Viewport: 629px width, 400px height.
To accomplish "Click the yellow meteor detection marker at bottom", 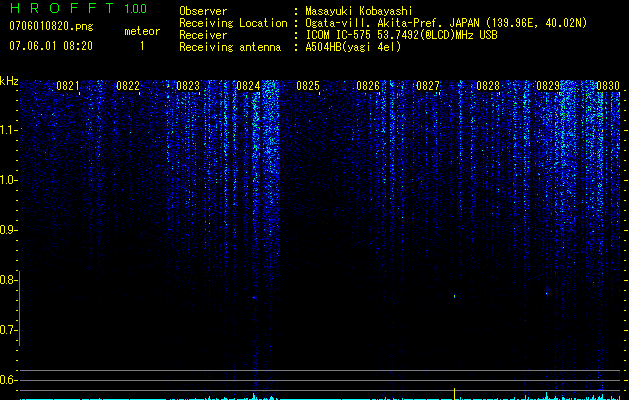I will (454, 394).
